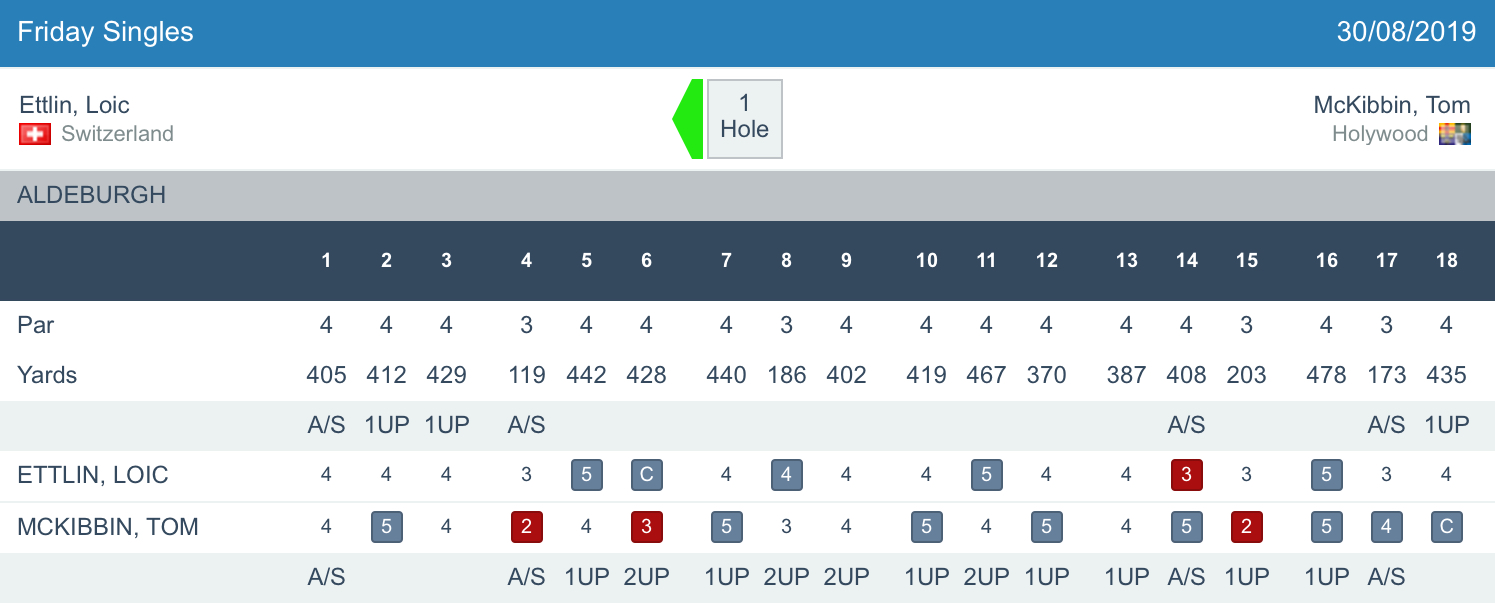Image resolution: width=1495 pixels, height=603 pixels.
Task: Select the ETTLIN, LOIC scorecard row label
Action: pos(93,475)
